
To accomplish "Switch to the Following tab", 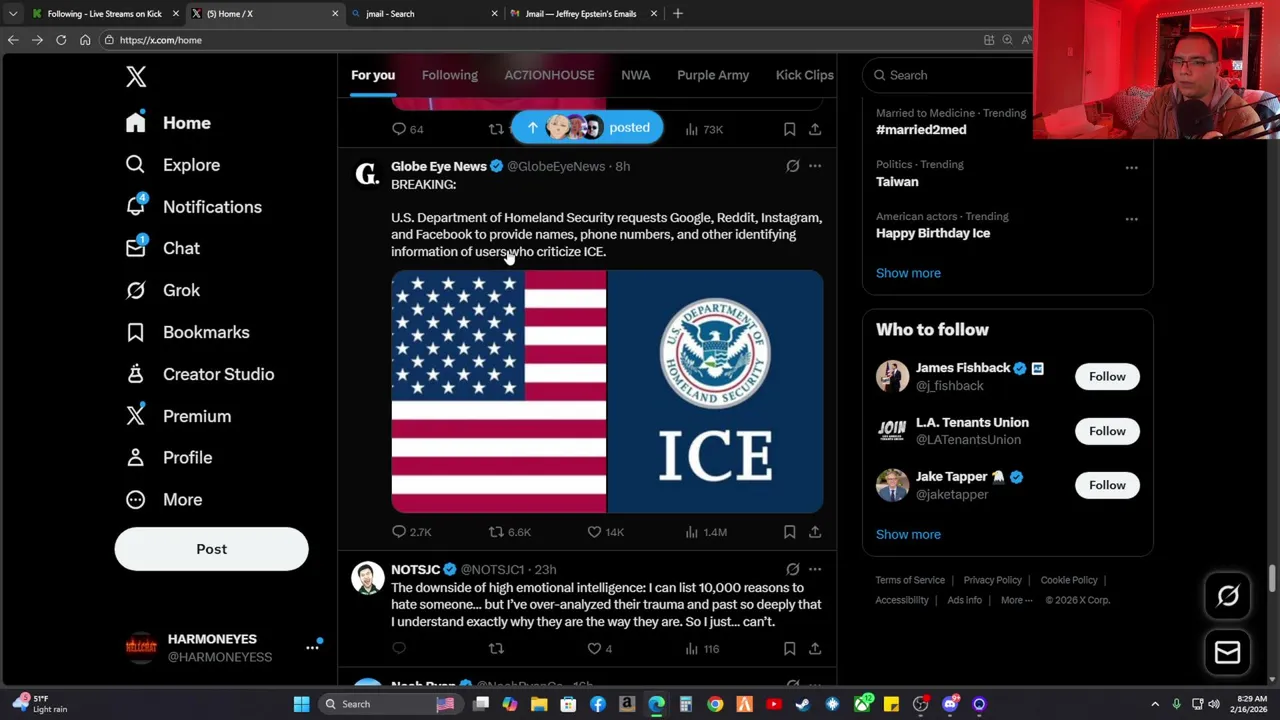I will pyautogui.click(x=449, y=75).
